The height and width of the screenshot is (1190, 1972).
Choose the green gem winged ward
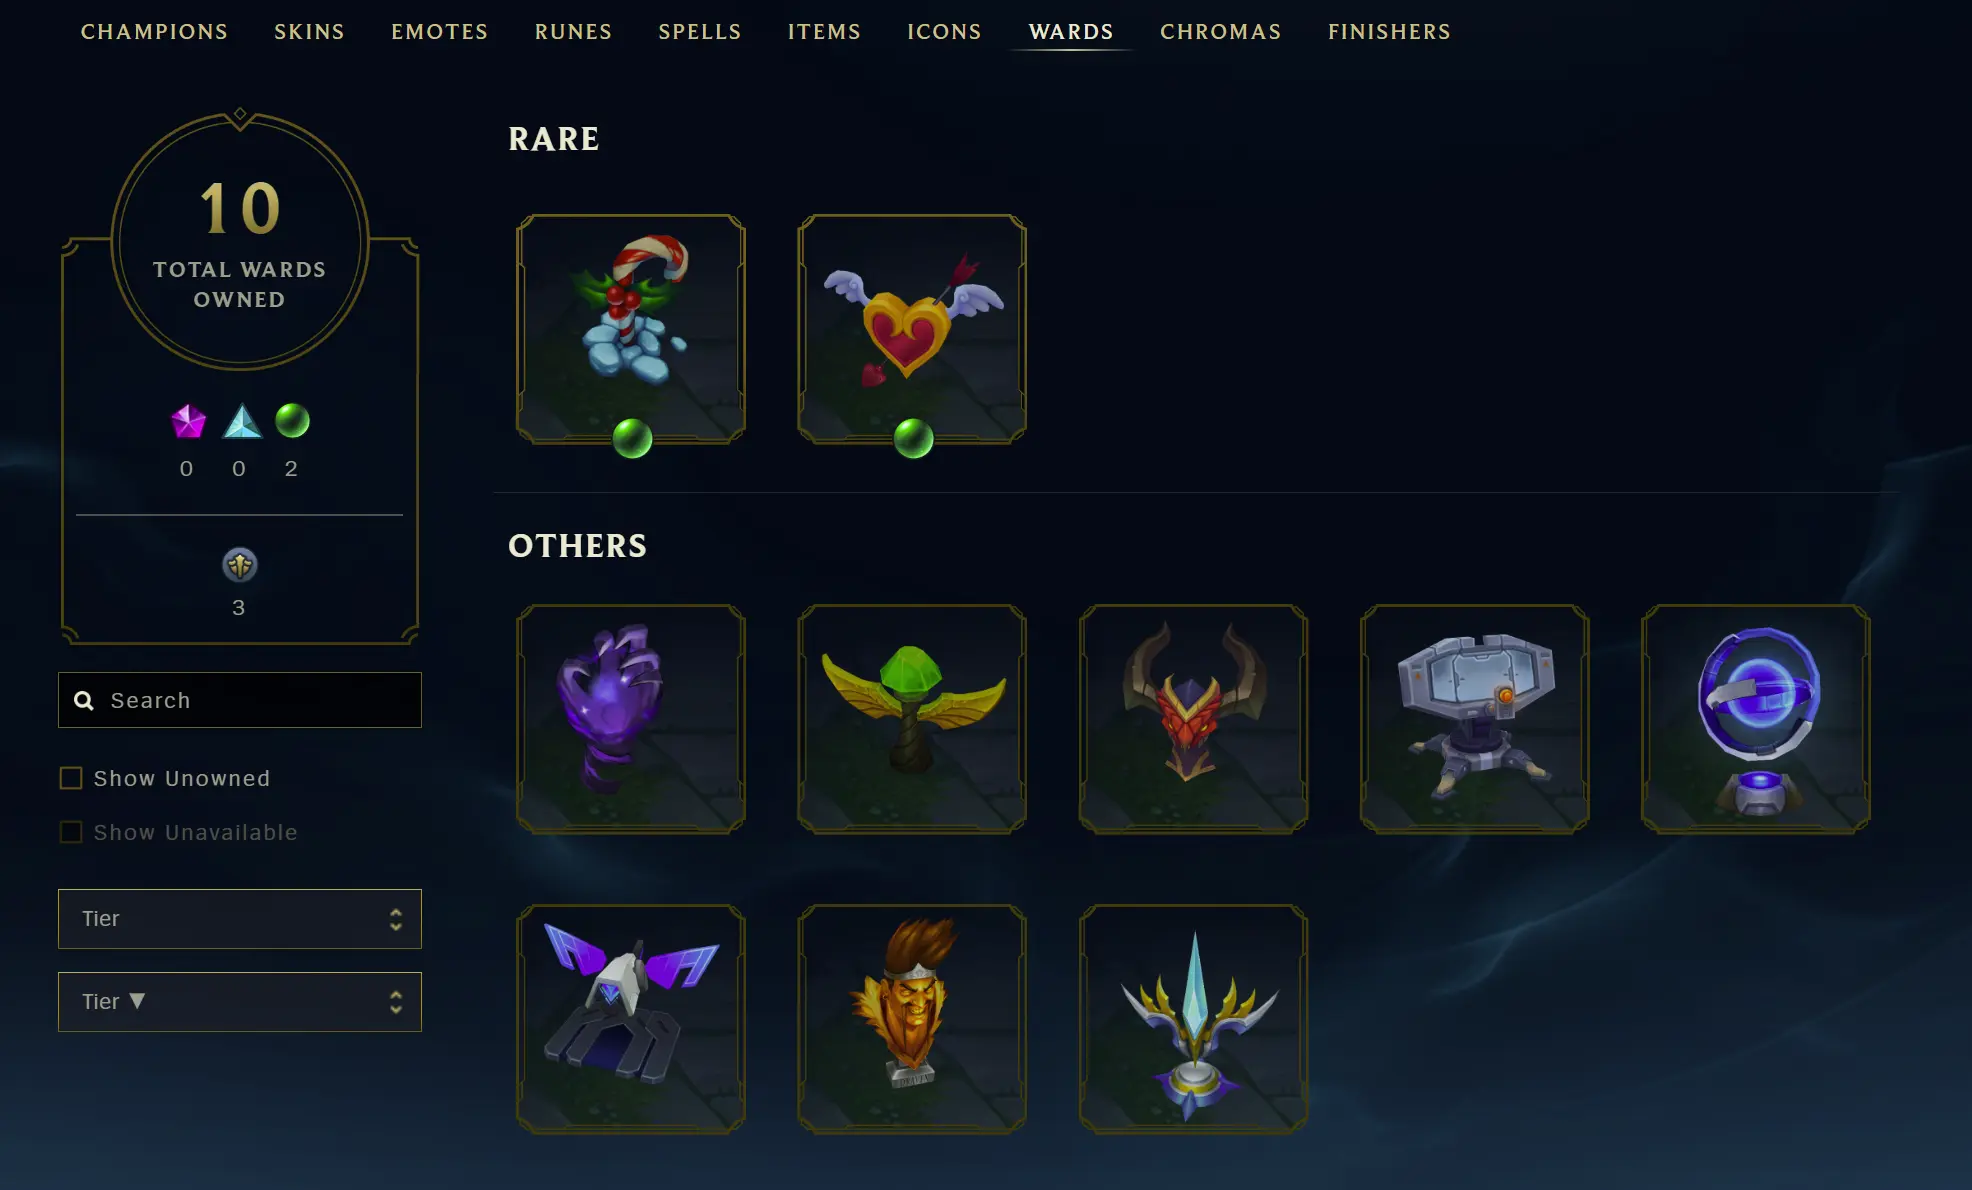[x=912, y=719]
